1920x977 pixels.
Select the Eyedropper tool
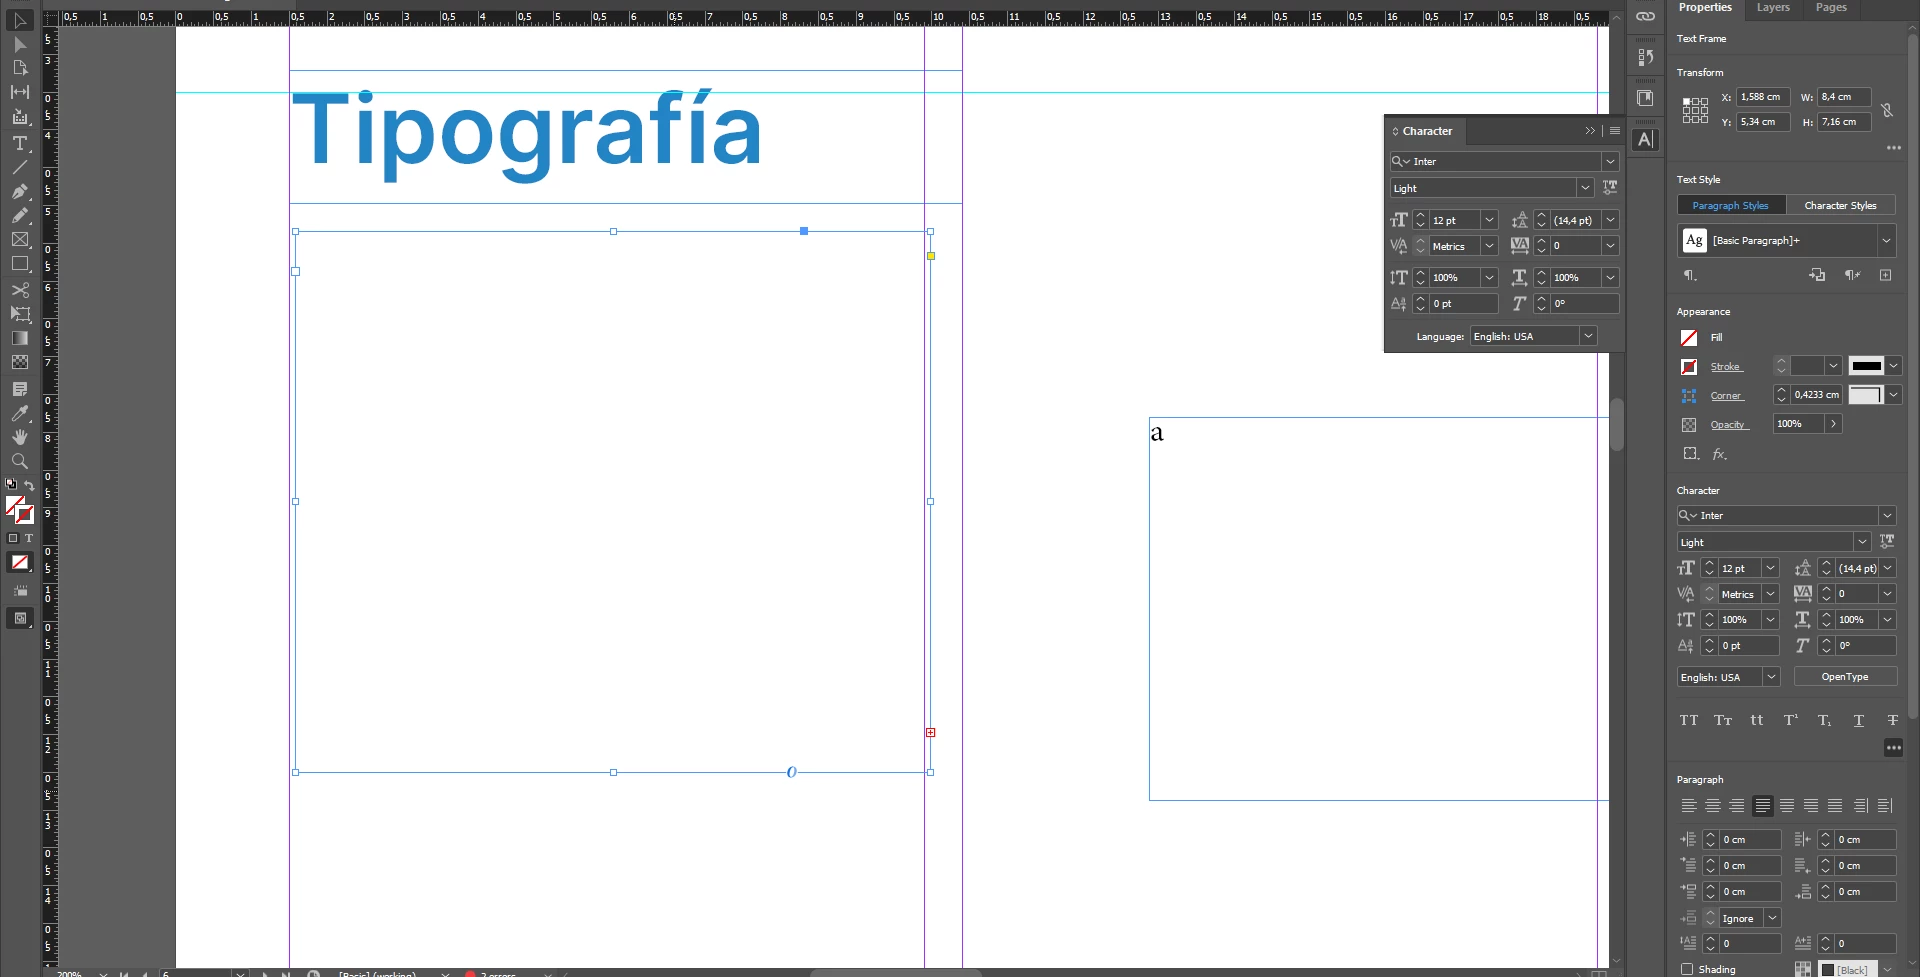[x=19, y=413]
